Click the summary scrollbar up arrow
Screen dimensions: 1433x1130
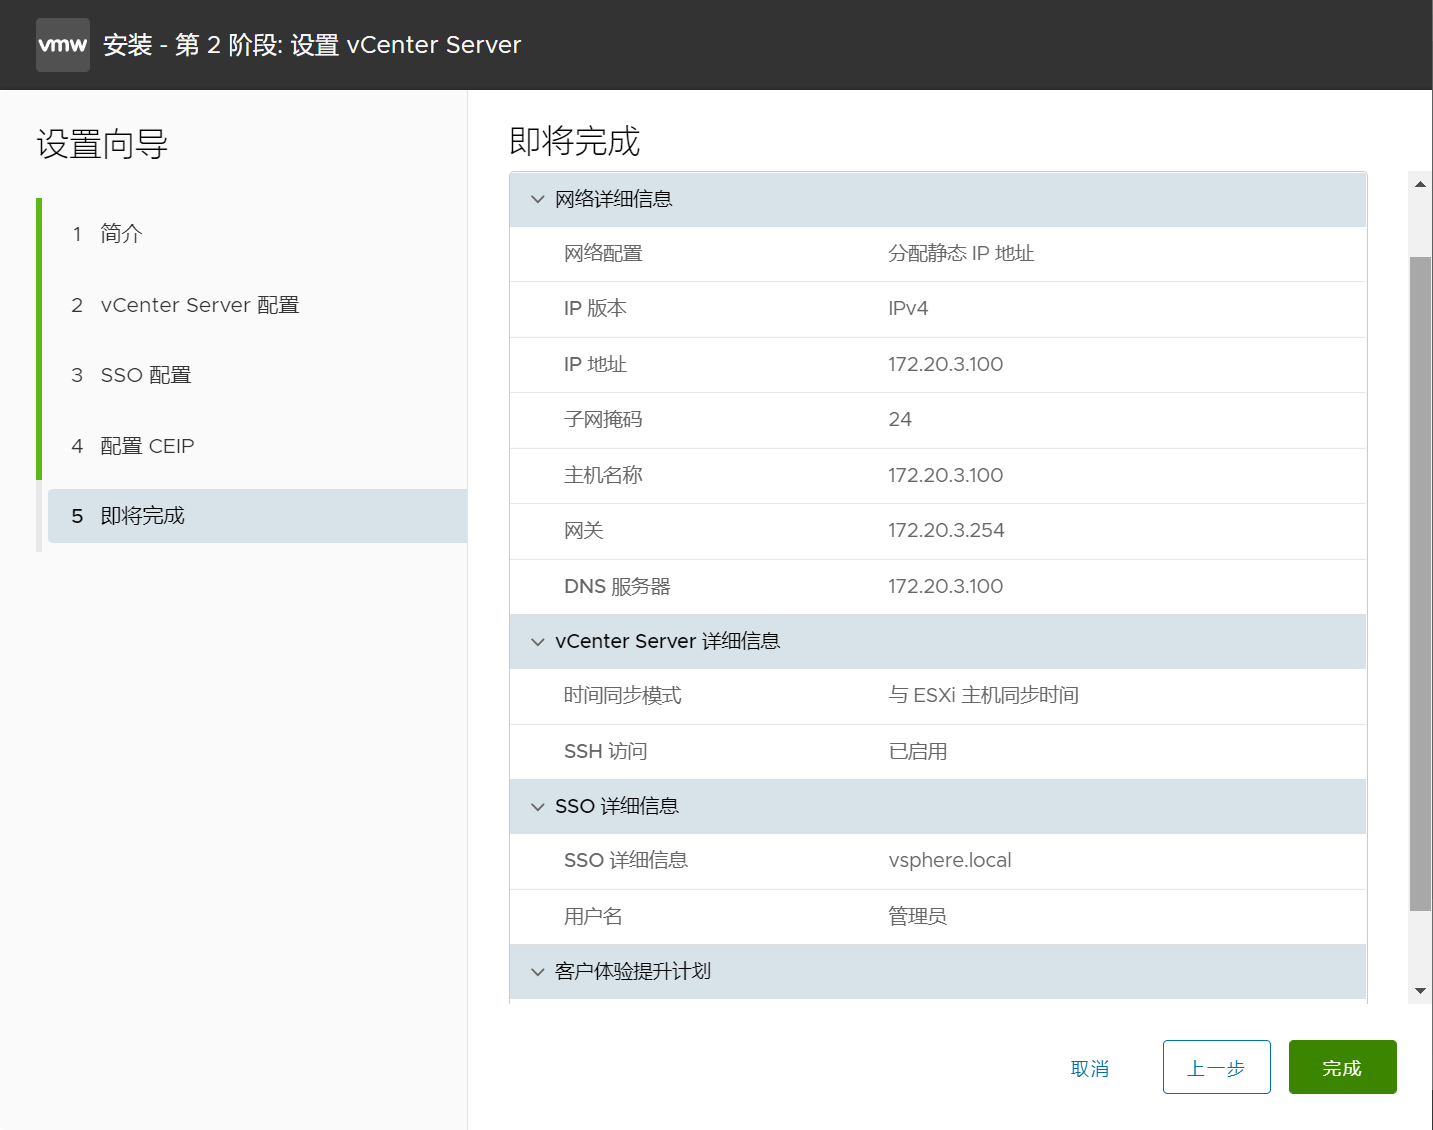point(1420,184)
